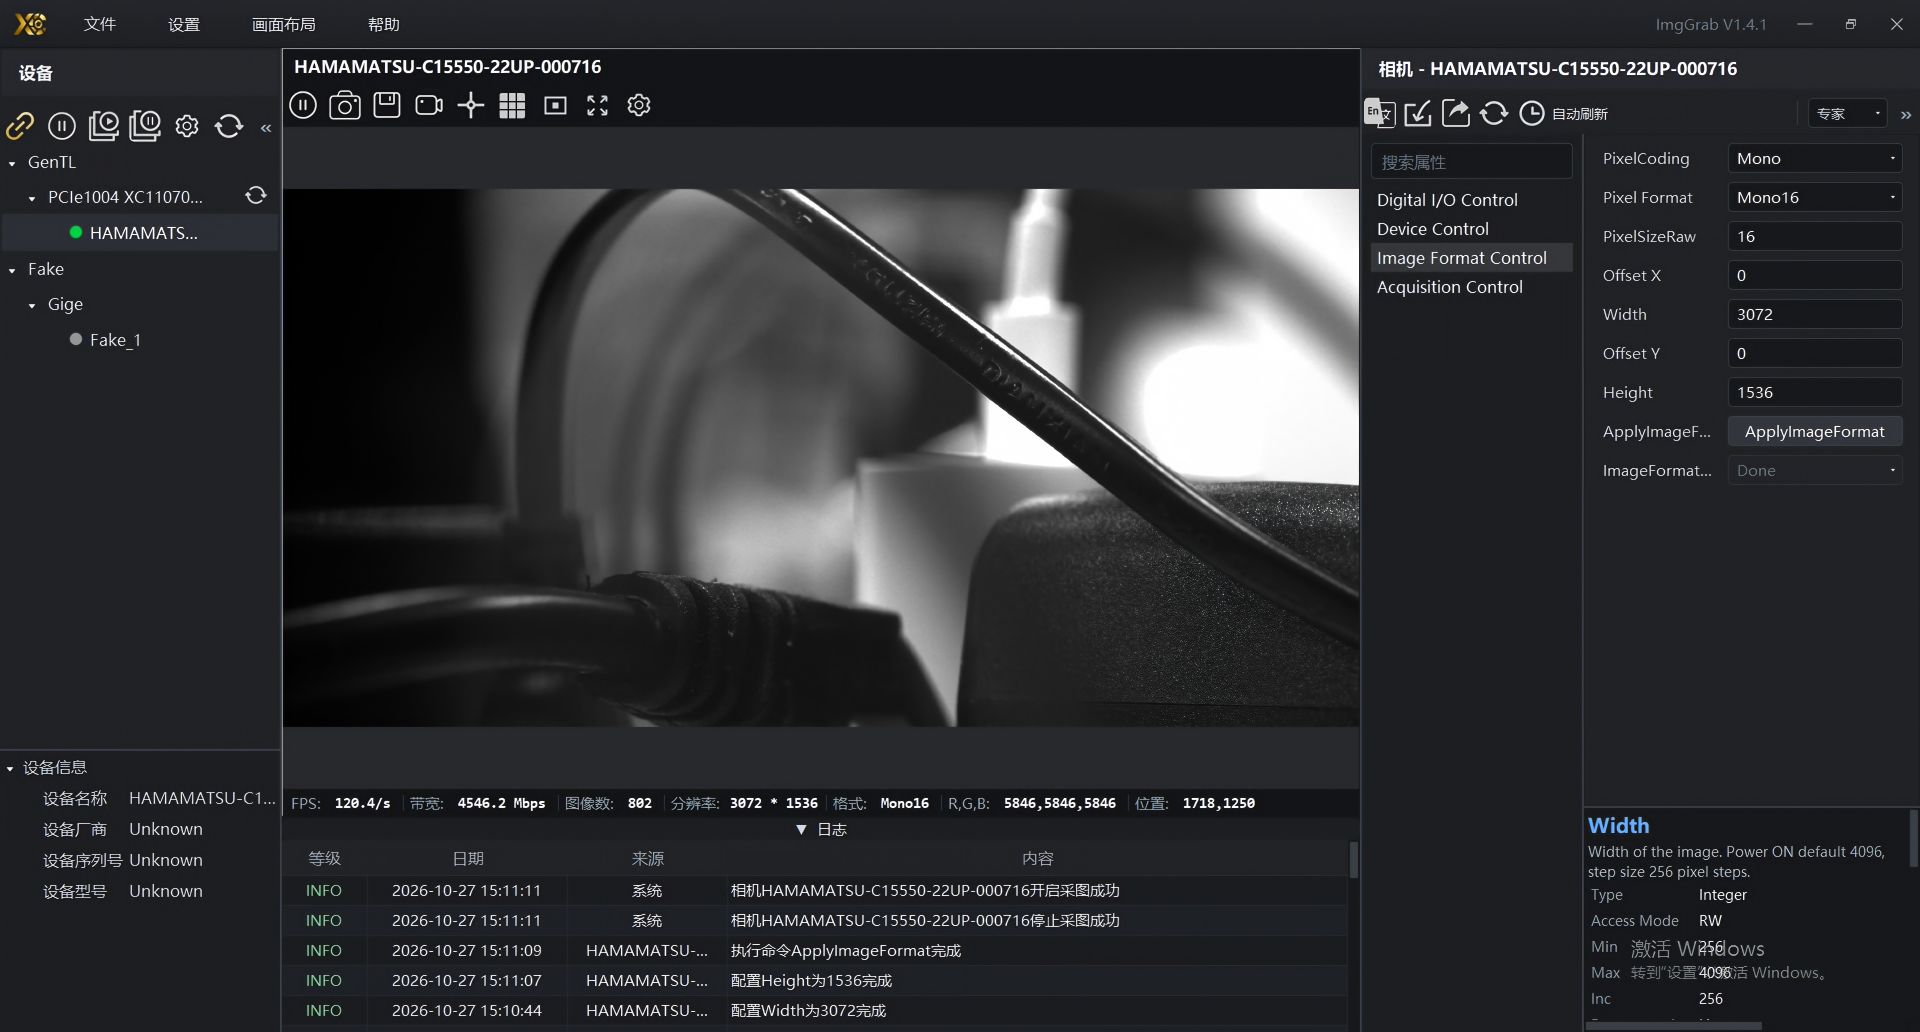Open the viewer settings gear
Screen dimensions: 1920x1032
639,105
